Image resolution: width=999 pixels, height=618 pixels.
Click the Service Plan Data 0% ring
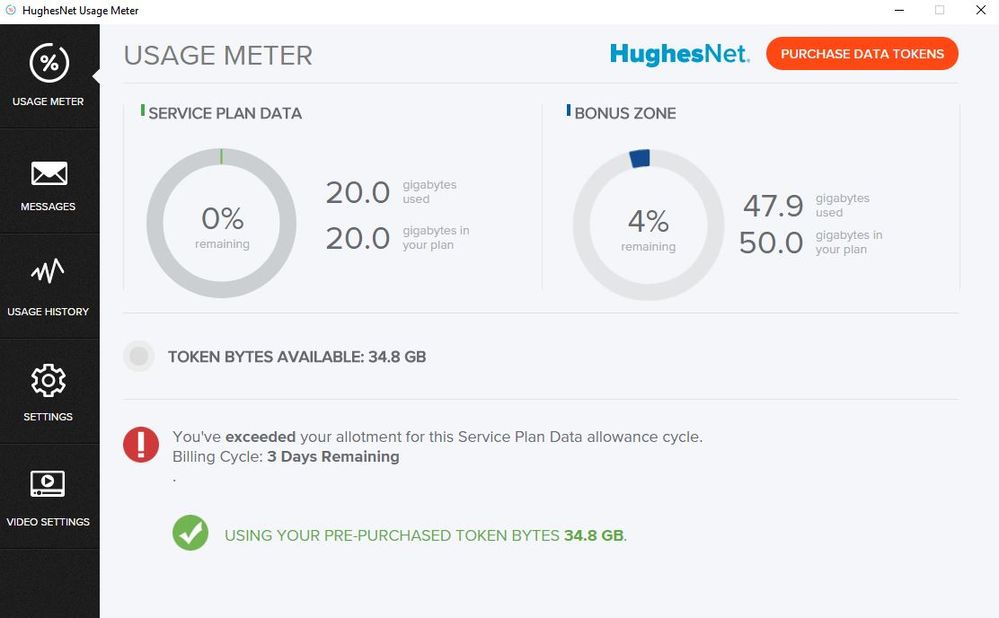pos(221,223)
